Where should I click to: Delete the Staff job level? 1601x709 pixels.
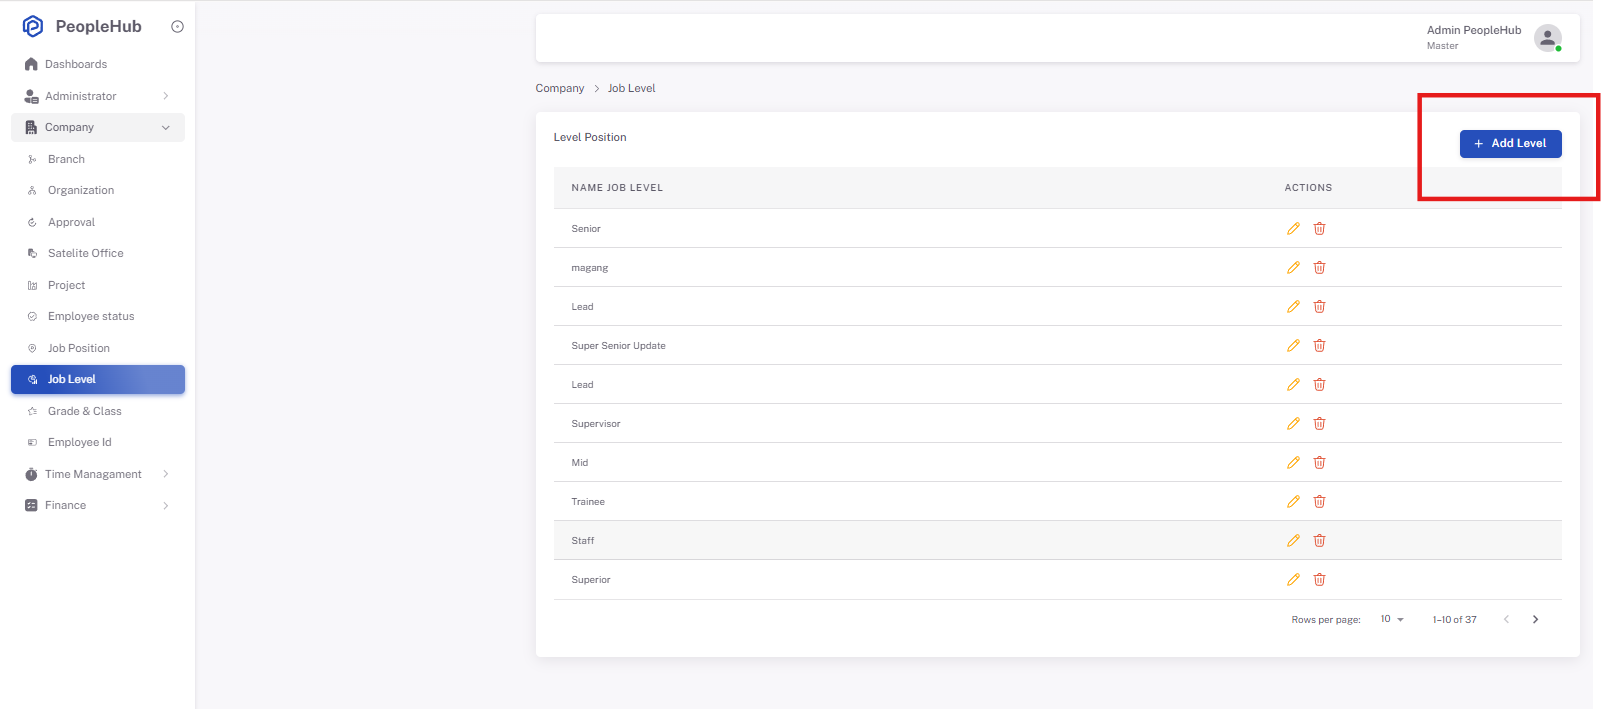[x=1319, y=541]
